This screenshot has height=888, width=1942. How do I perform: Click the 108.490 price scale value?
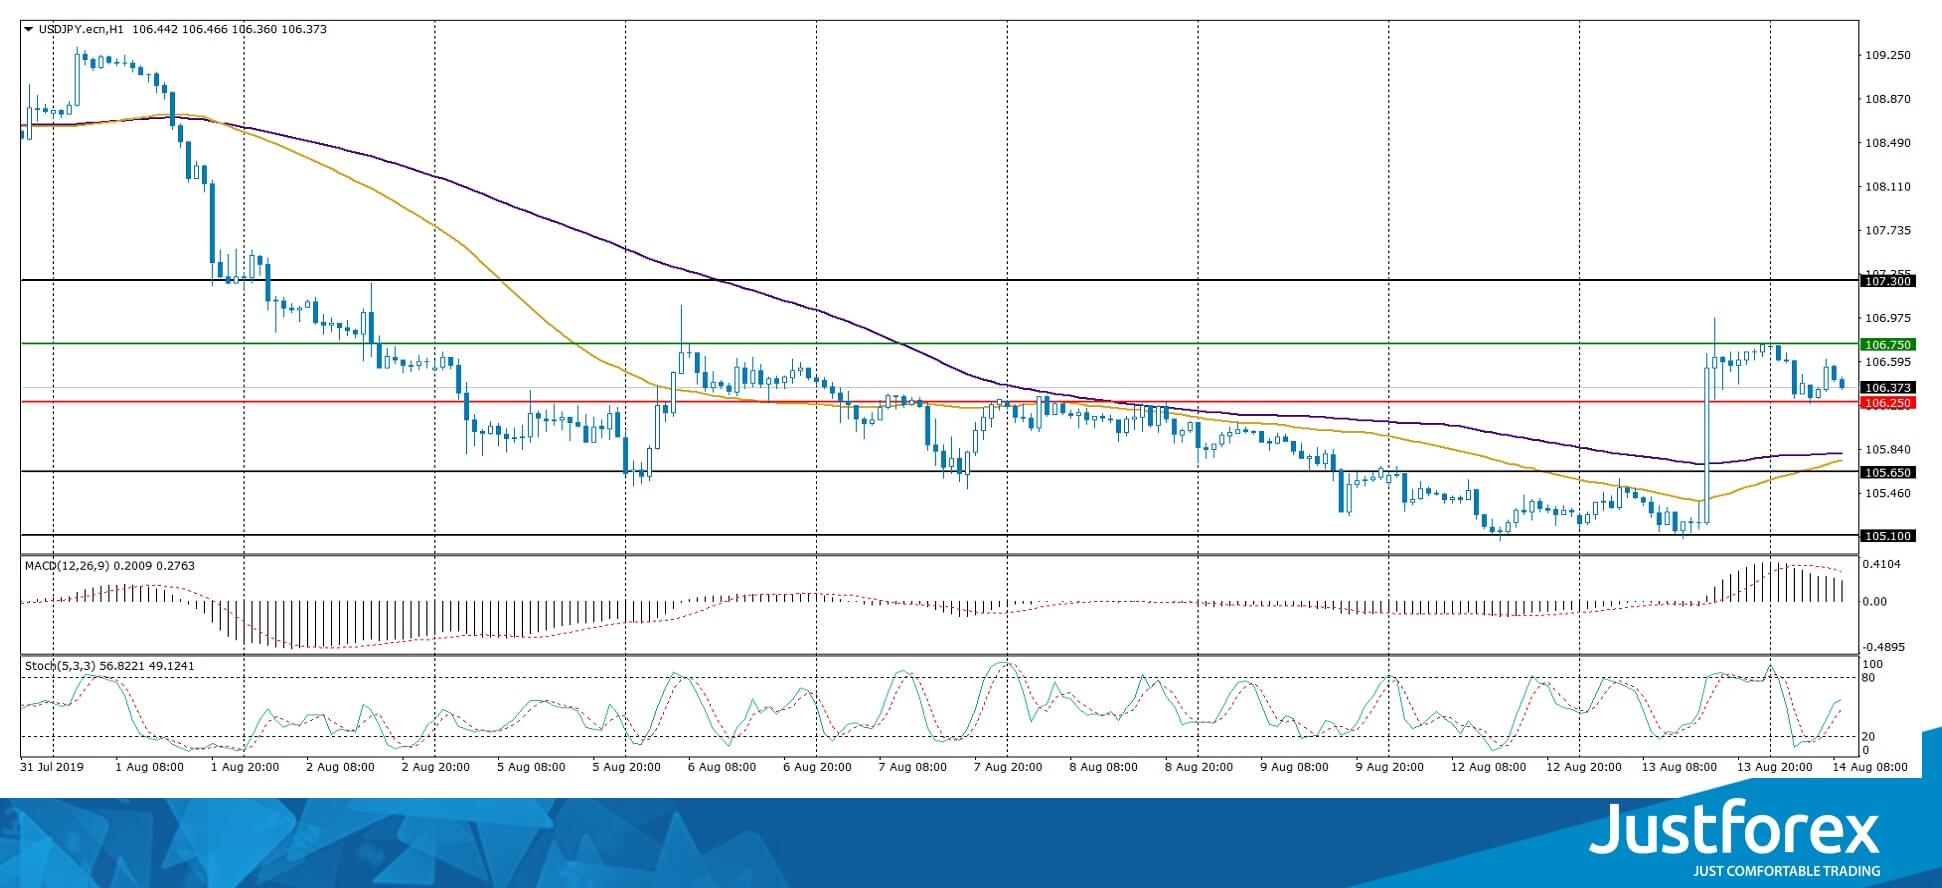coord(1888,143)
